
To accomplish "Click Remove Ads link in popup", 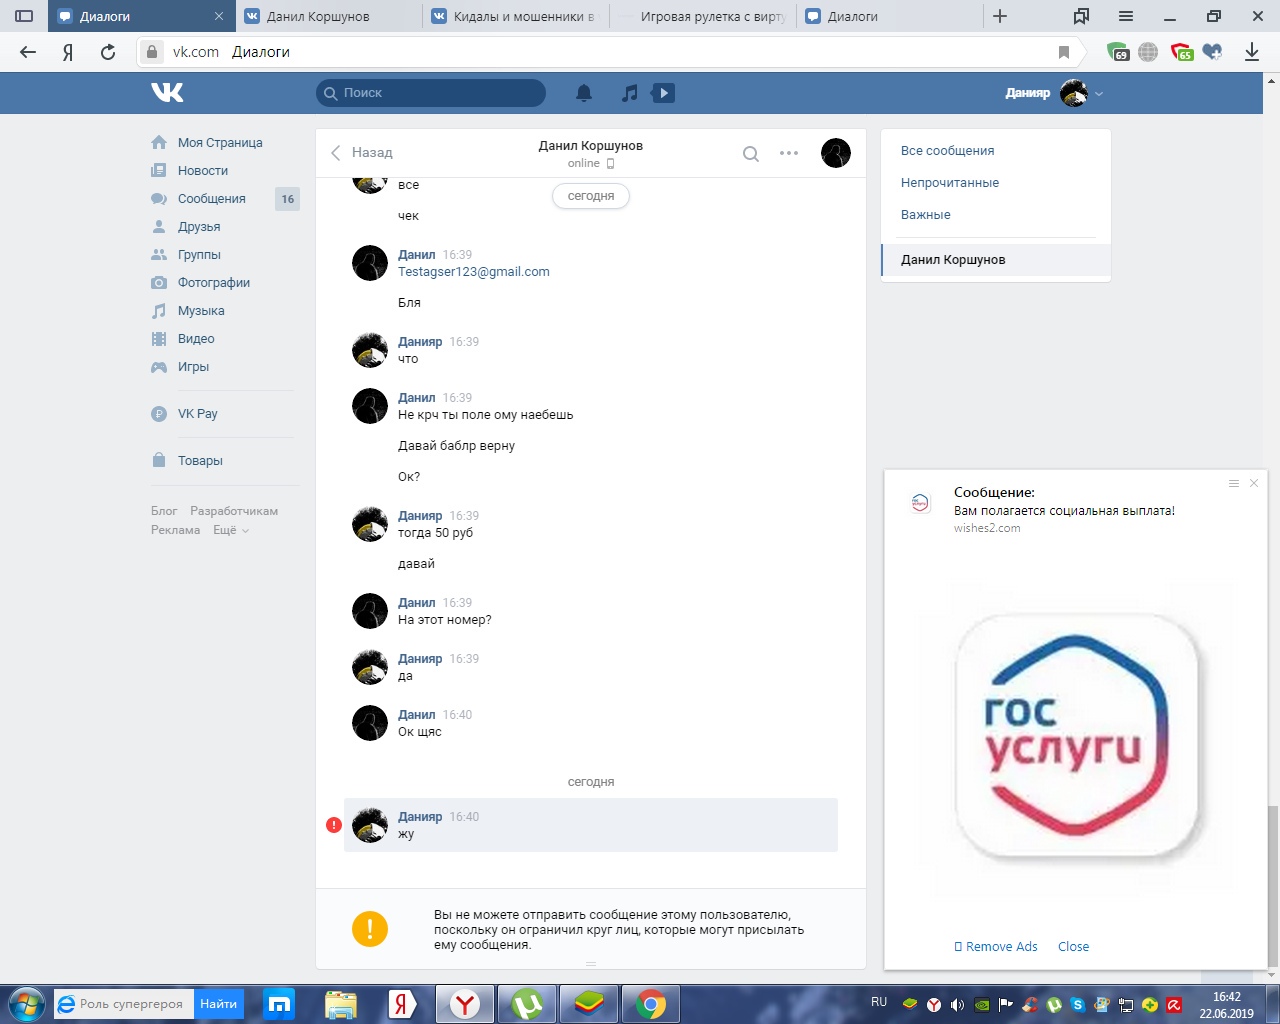I will 1001,947.
